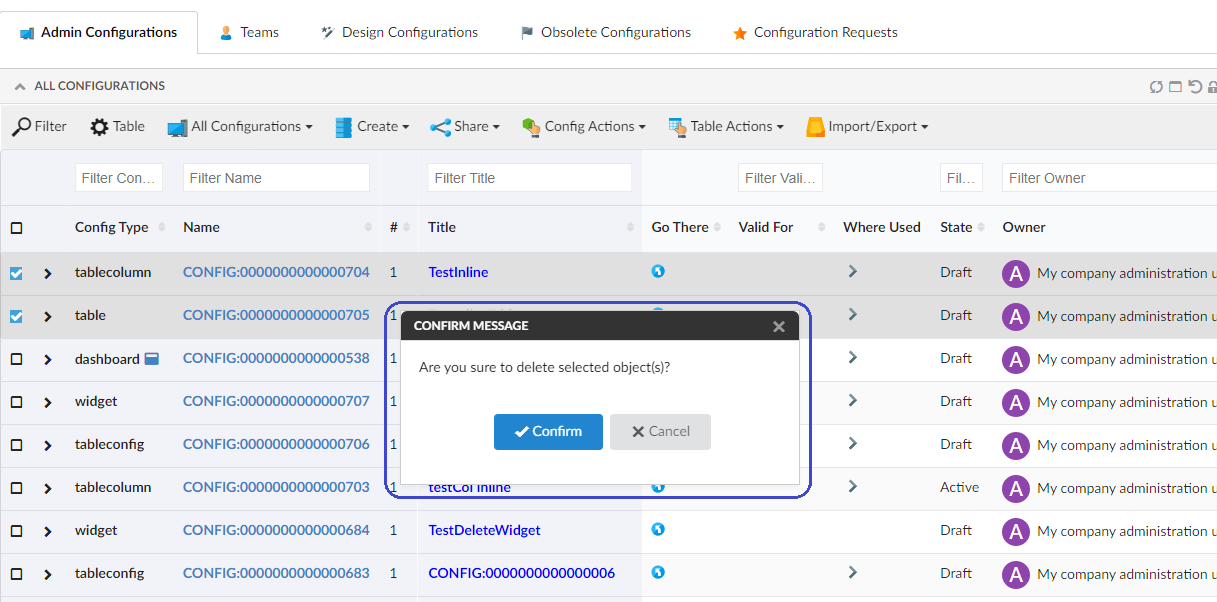Uncheck the tablecolumn CONFIG:0000000000000704 row checkbox

pos(16,273)
